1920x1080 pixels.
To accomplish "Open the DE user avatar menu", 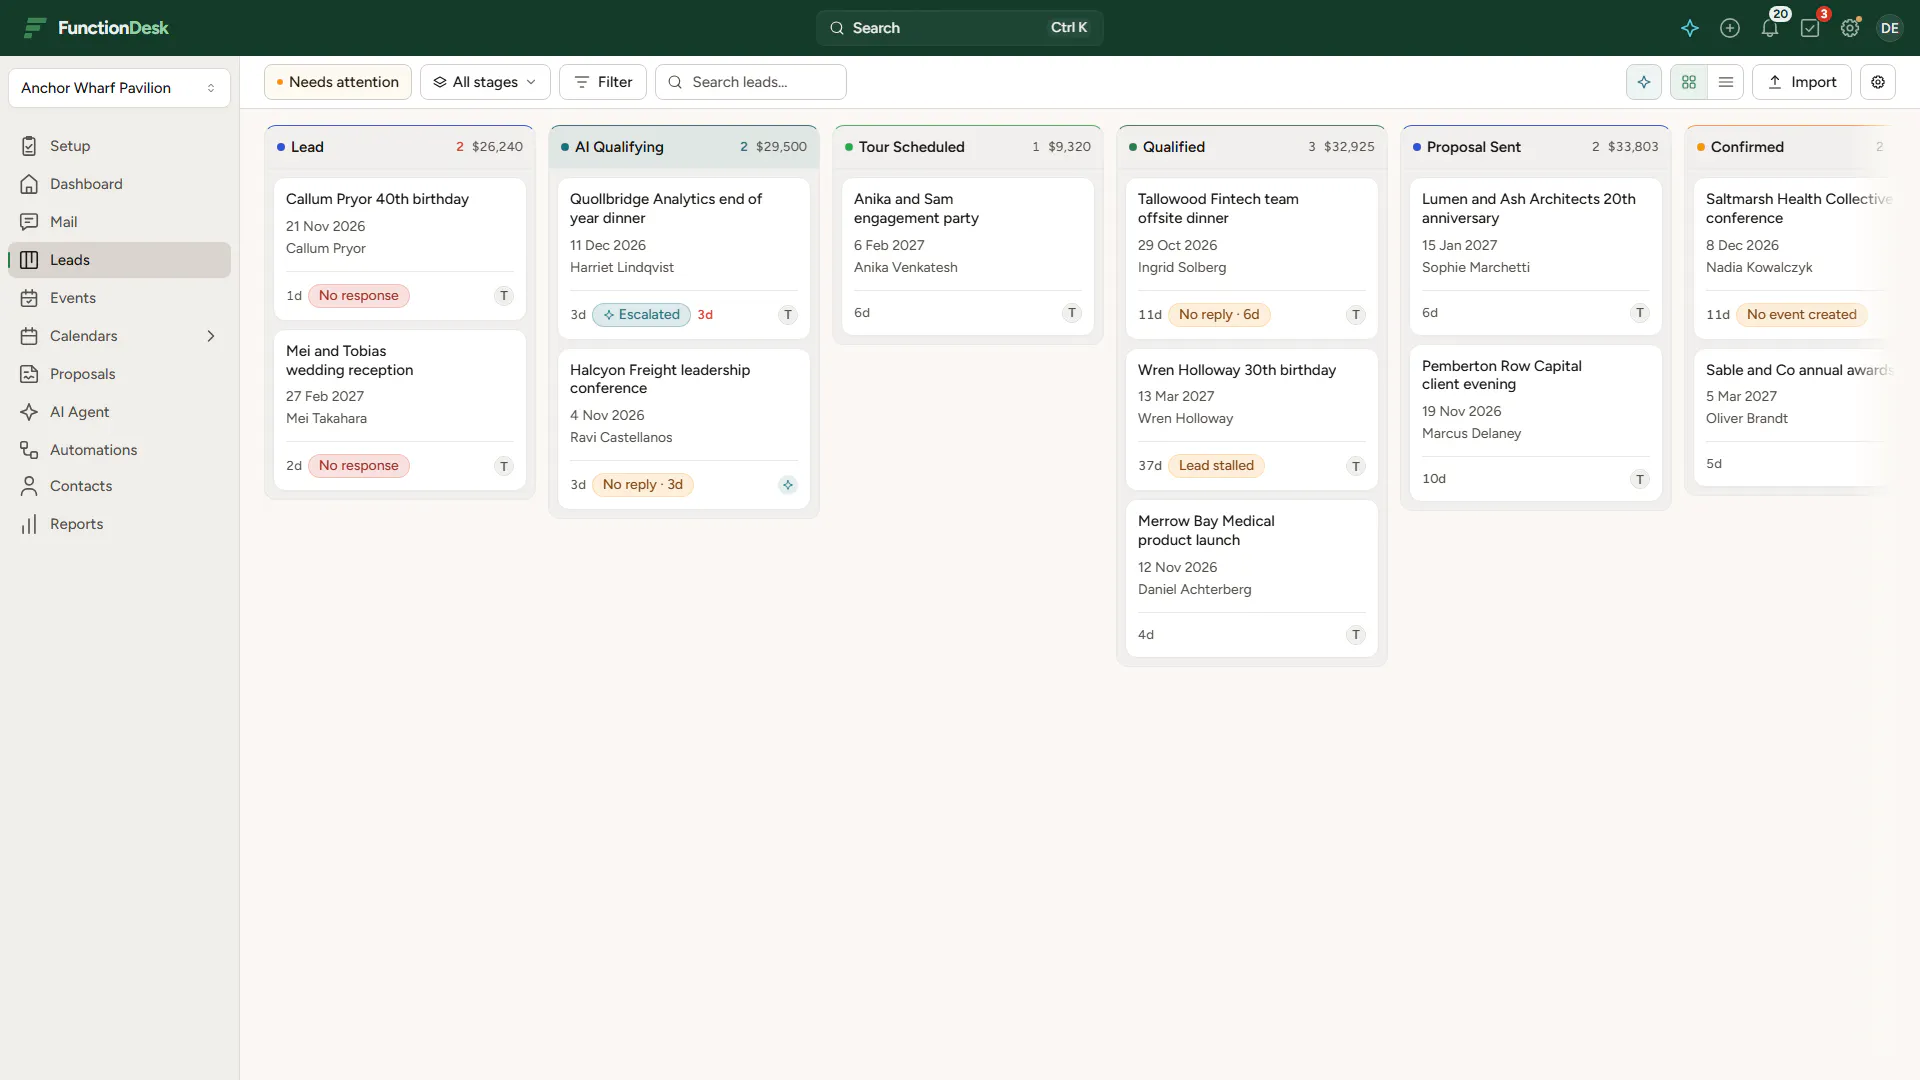I will point(1889,28).
